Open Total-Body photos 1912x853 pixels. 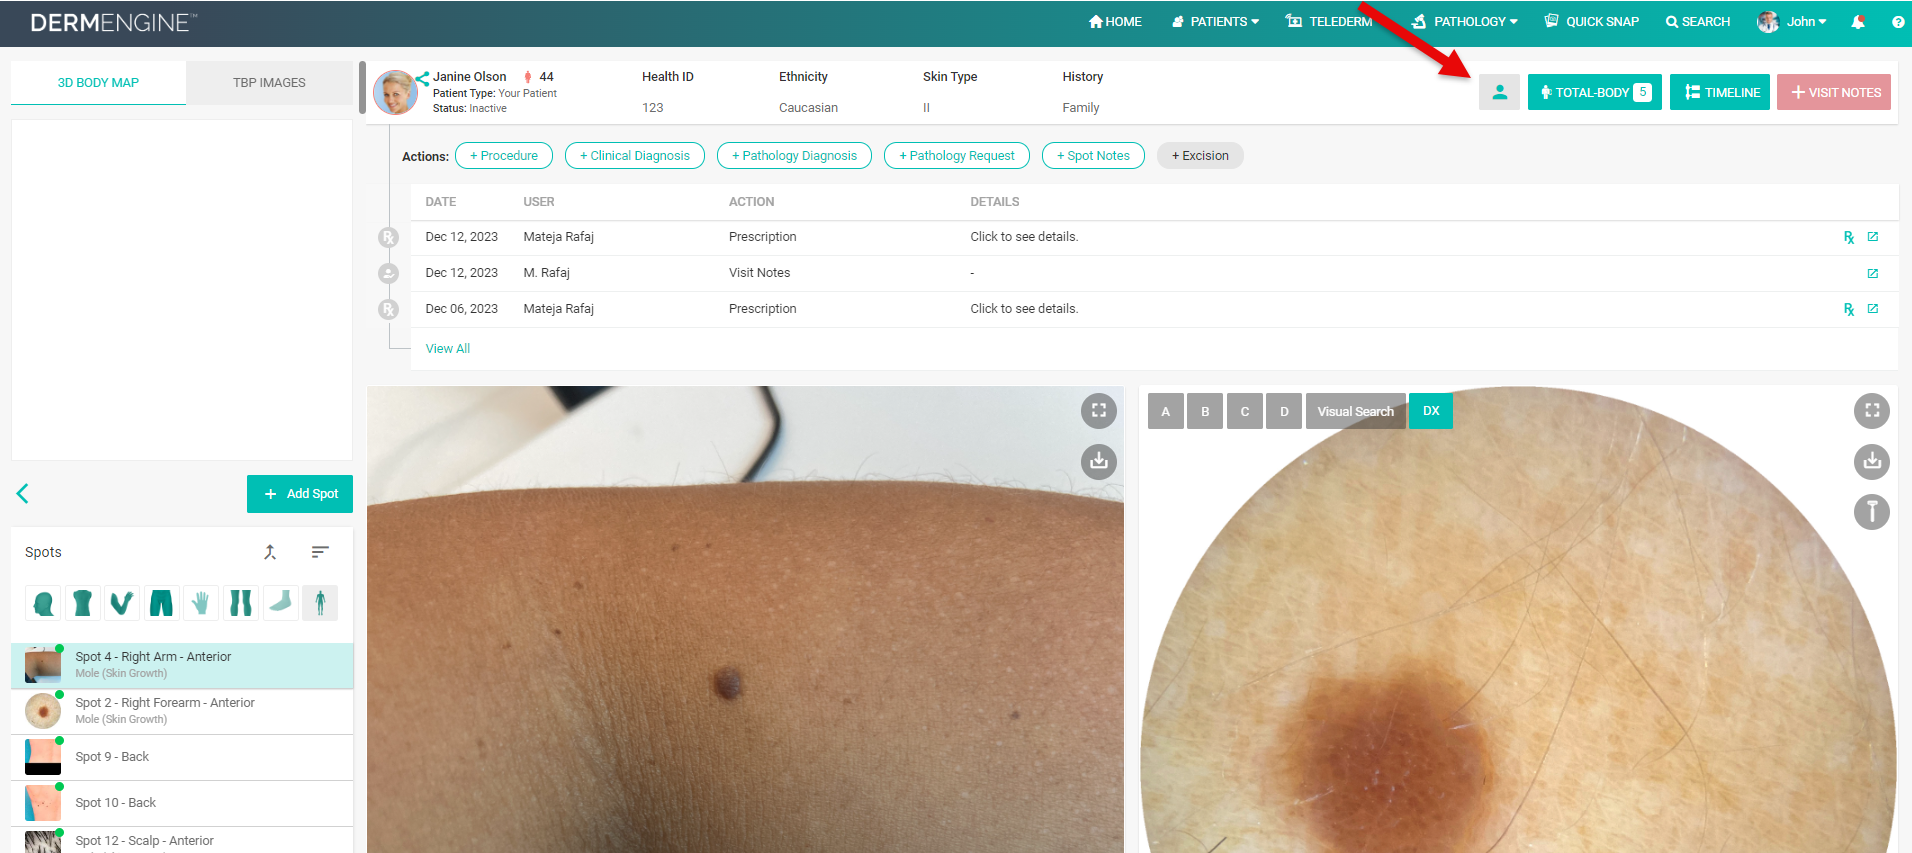click(1595, 92)
